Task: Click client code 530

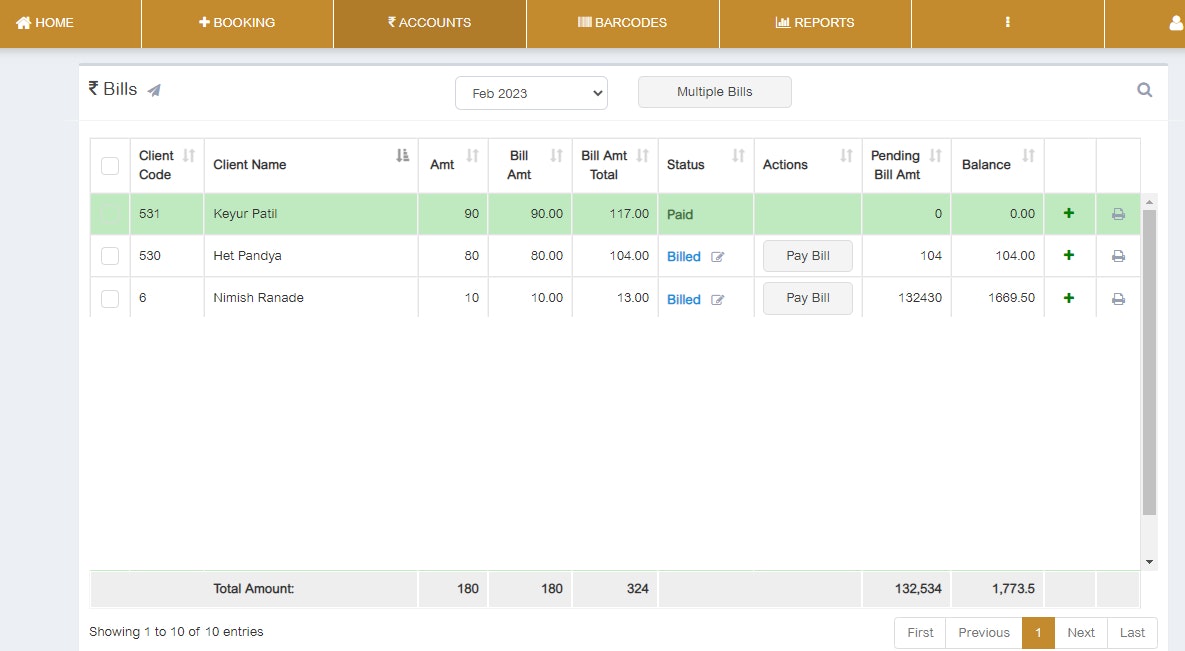Action: click(x=150, y=256)
